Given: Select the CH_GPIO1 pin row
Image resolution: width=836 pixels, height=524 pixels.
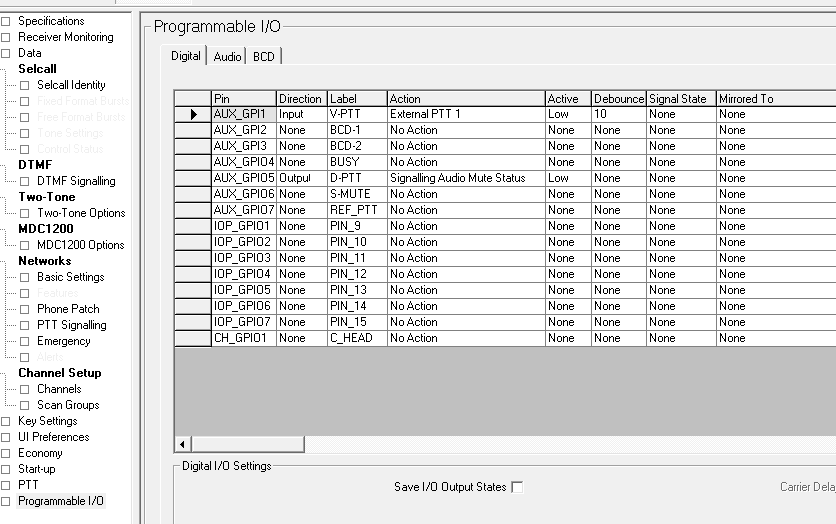Looking at the screenshot, I should click(x=242, y=338).
